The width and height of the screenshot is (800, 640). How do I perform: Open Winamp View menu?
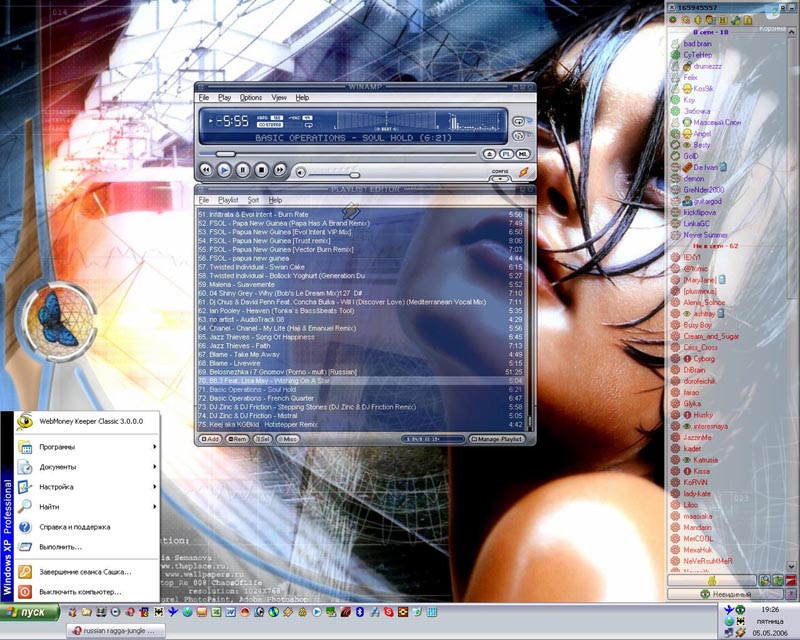(279, 97)
